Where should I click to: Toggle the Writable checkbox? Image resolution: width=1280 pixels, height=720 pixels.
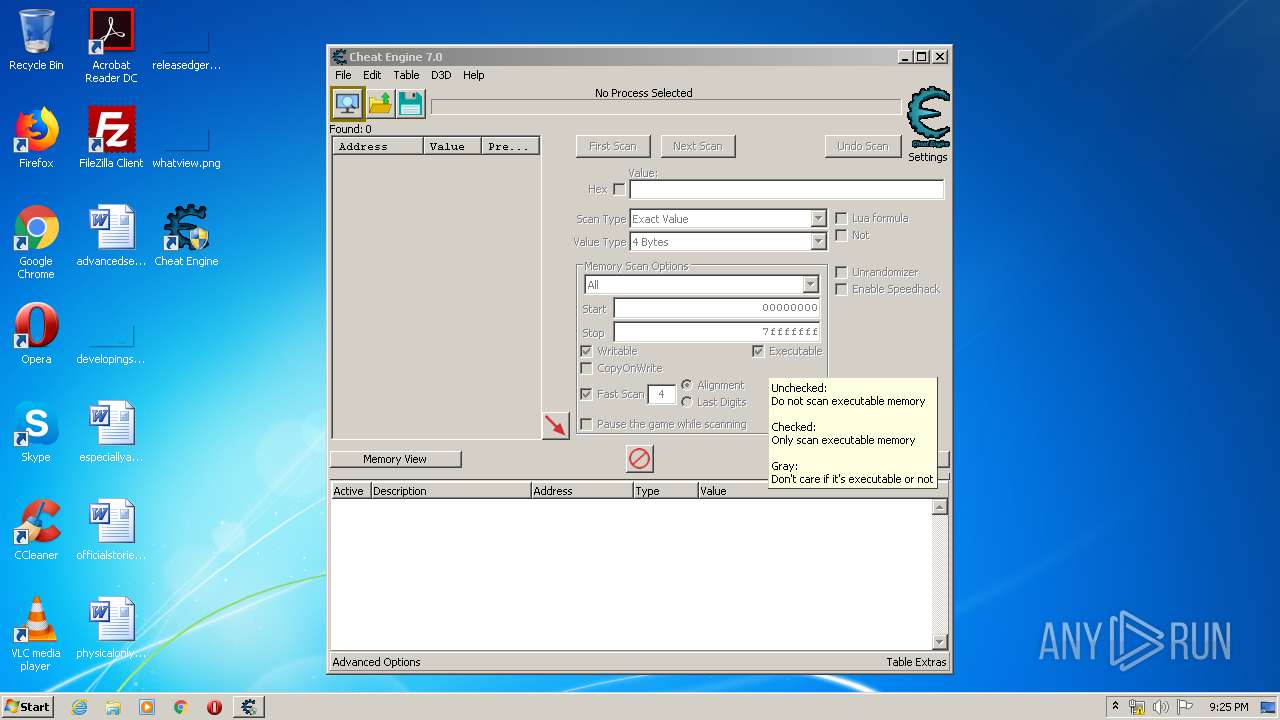tap(586, 351)
